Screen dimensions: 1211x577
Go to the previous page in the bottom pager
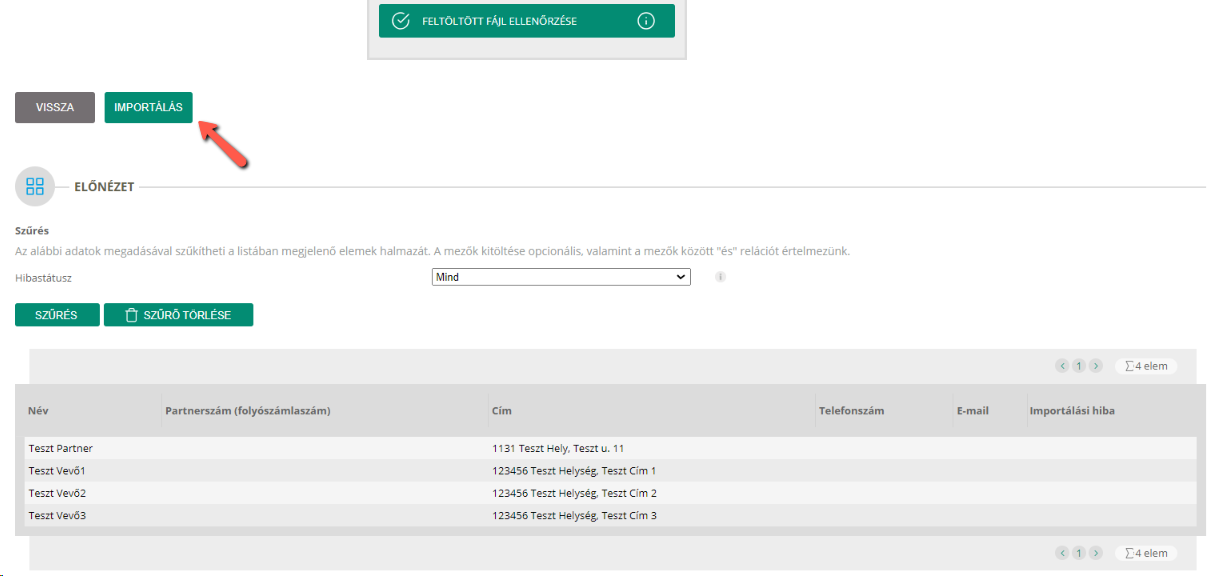point(1062,553)
